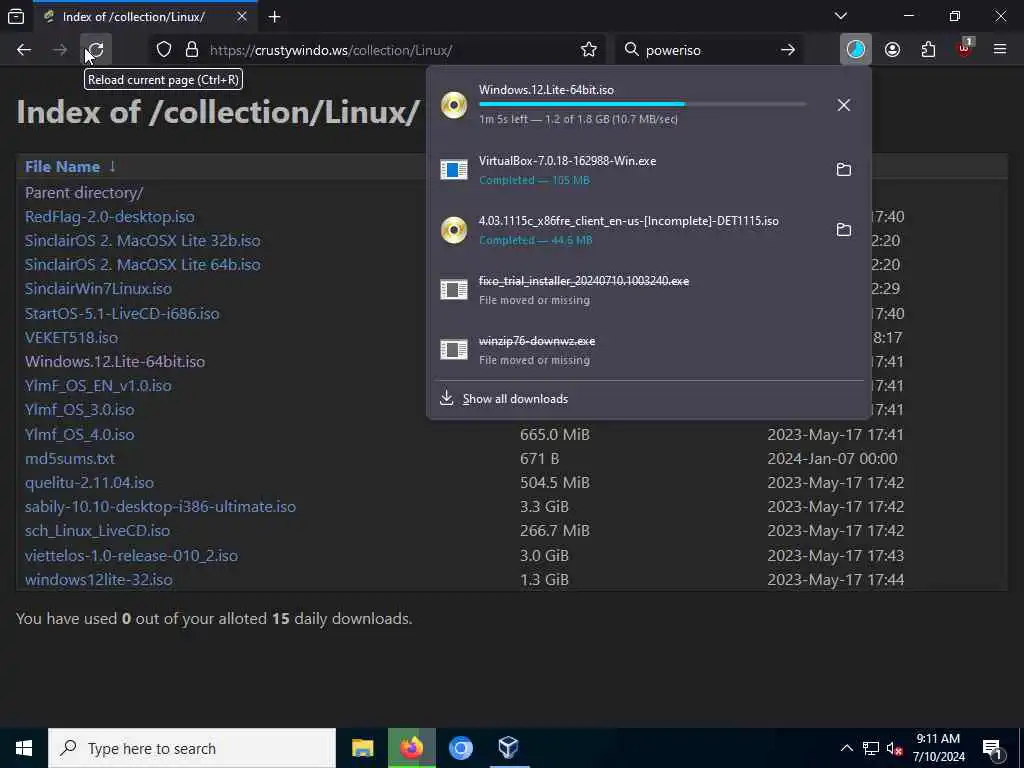Download windows12lite-32.iso

click(99, 580)
